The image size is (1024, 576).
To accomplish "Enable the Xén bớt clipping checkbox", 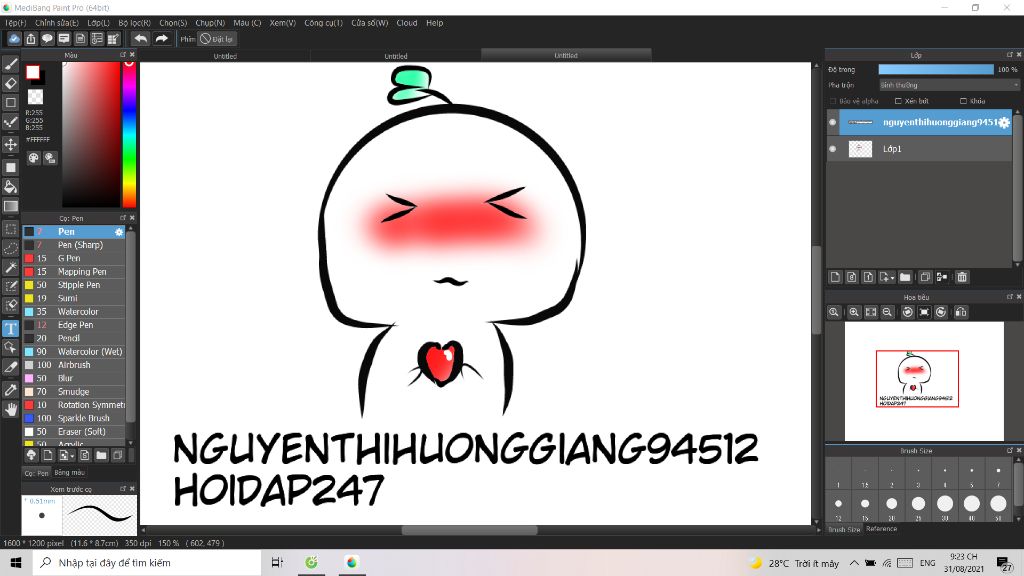I will (898, 101).
